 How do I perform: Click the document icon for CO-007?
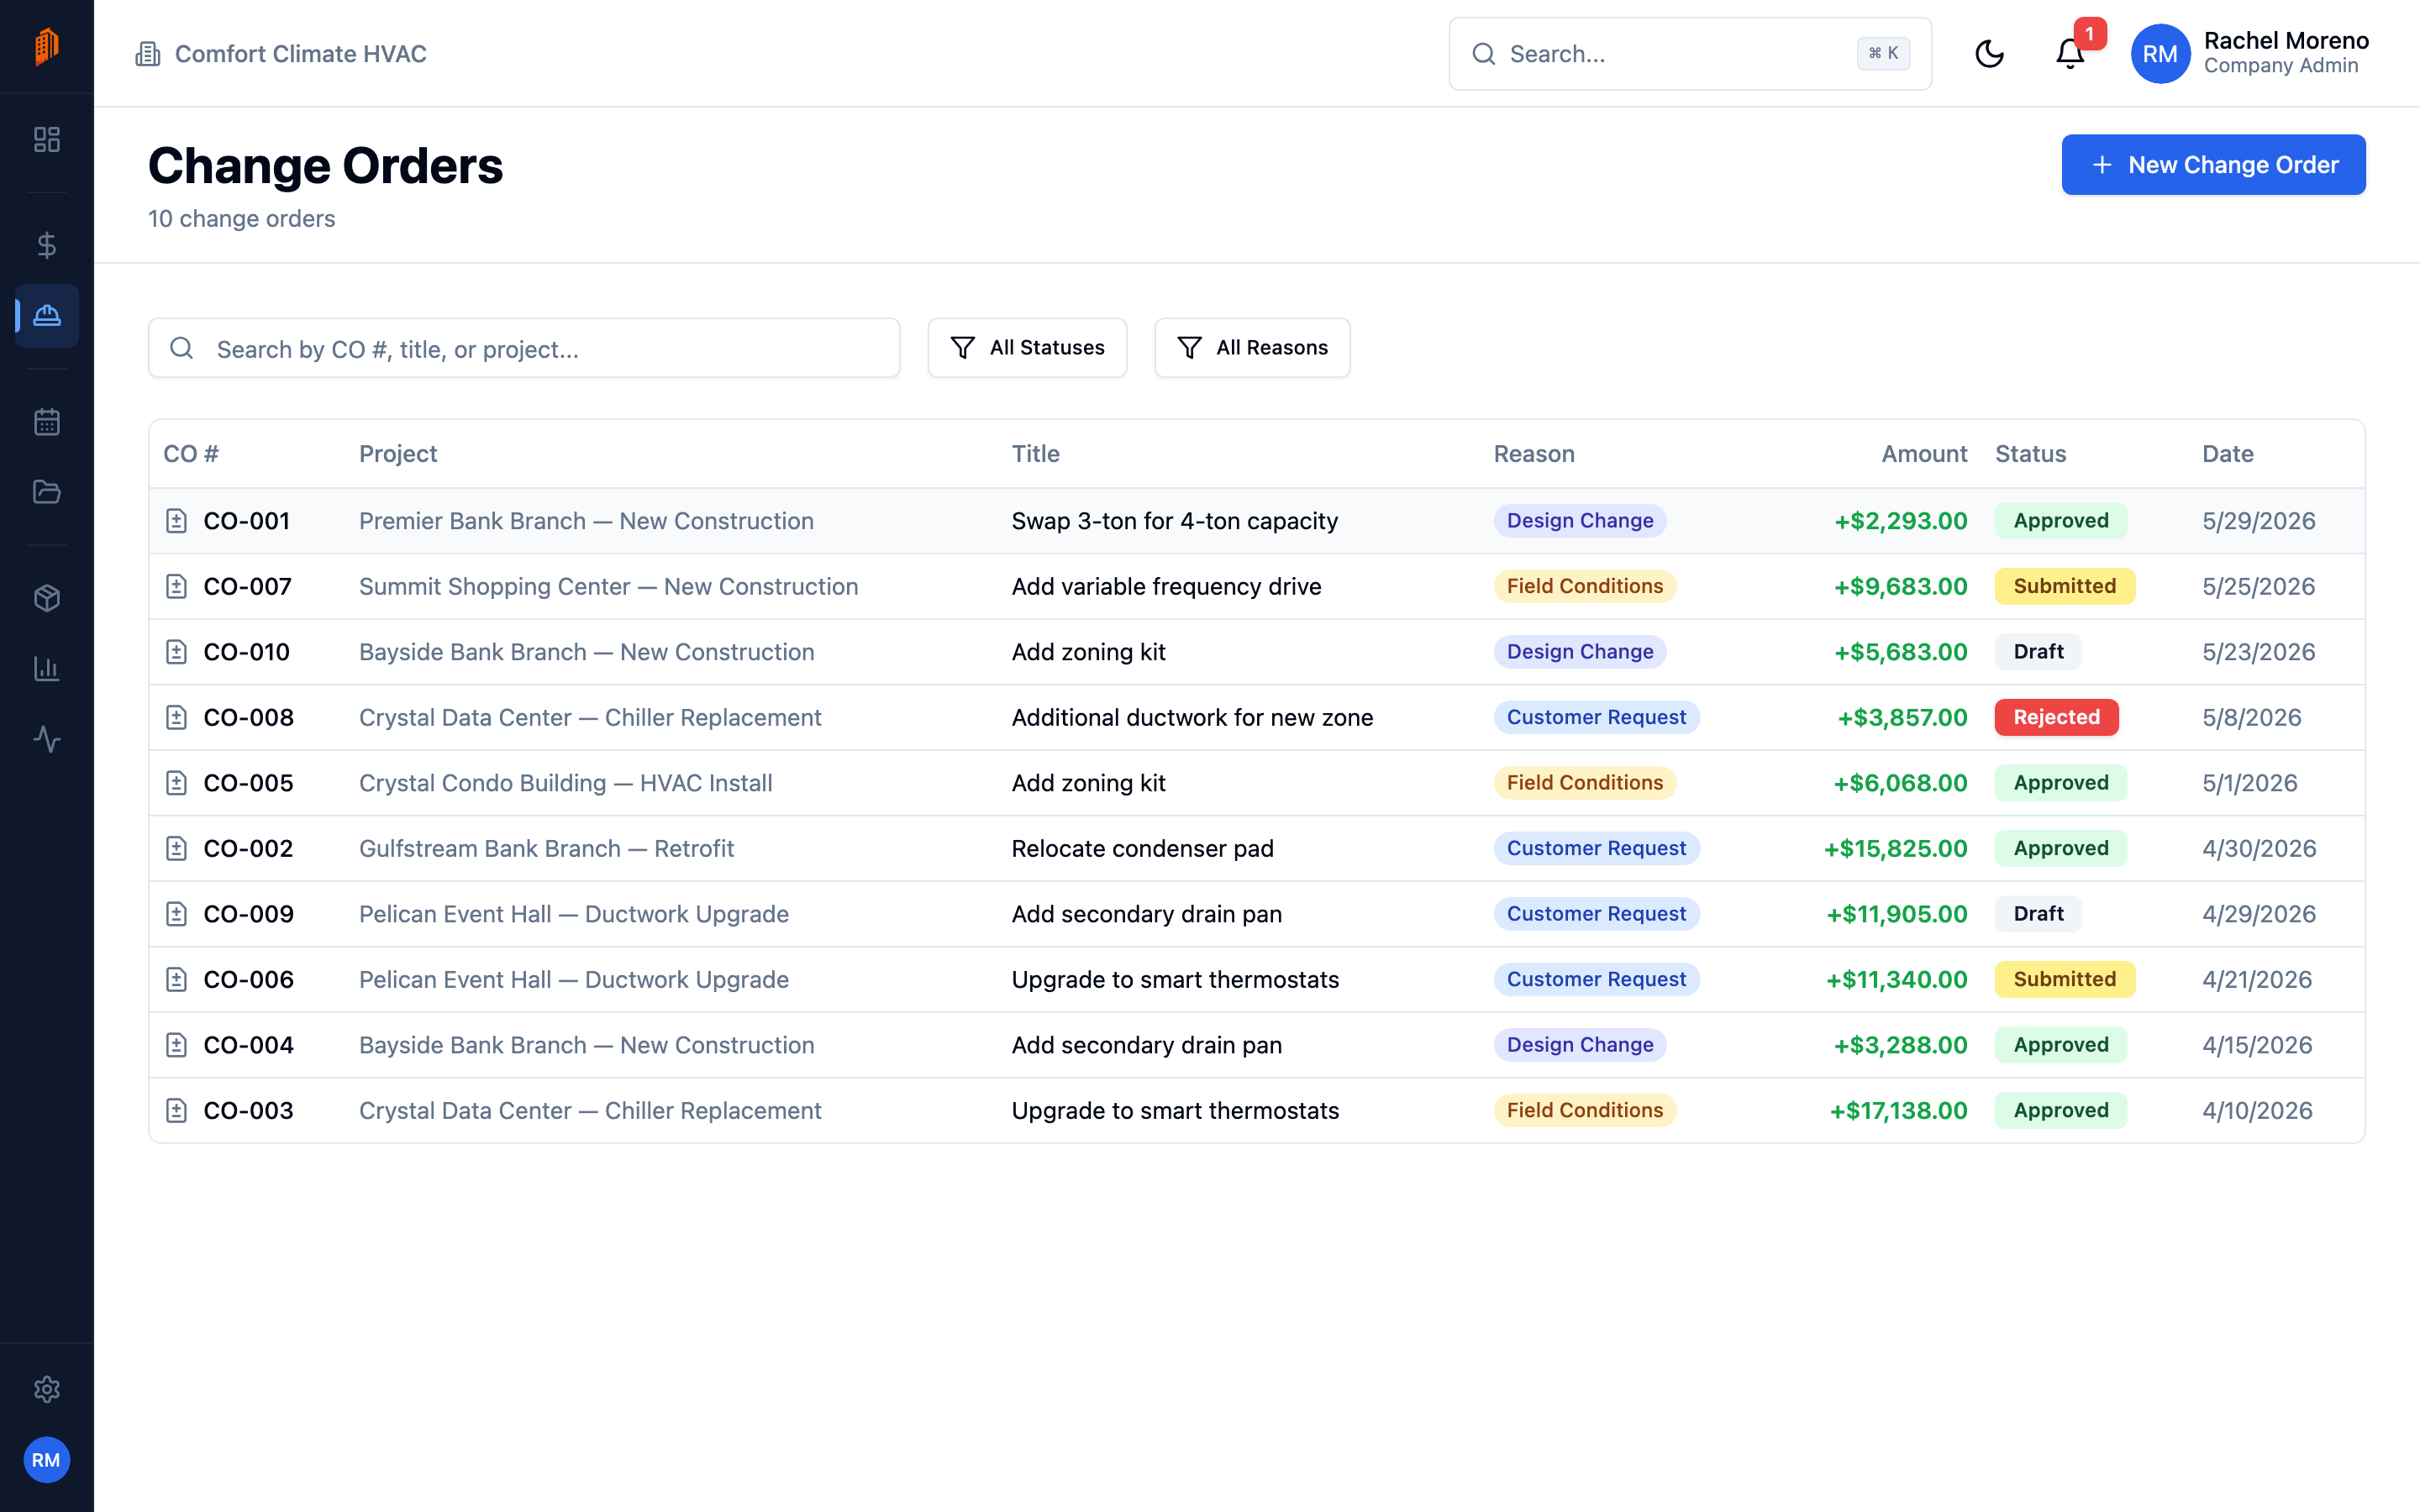click(x=177, y=586)
